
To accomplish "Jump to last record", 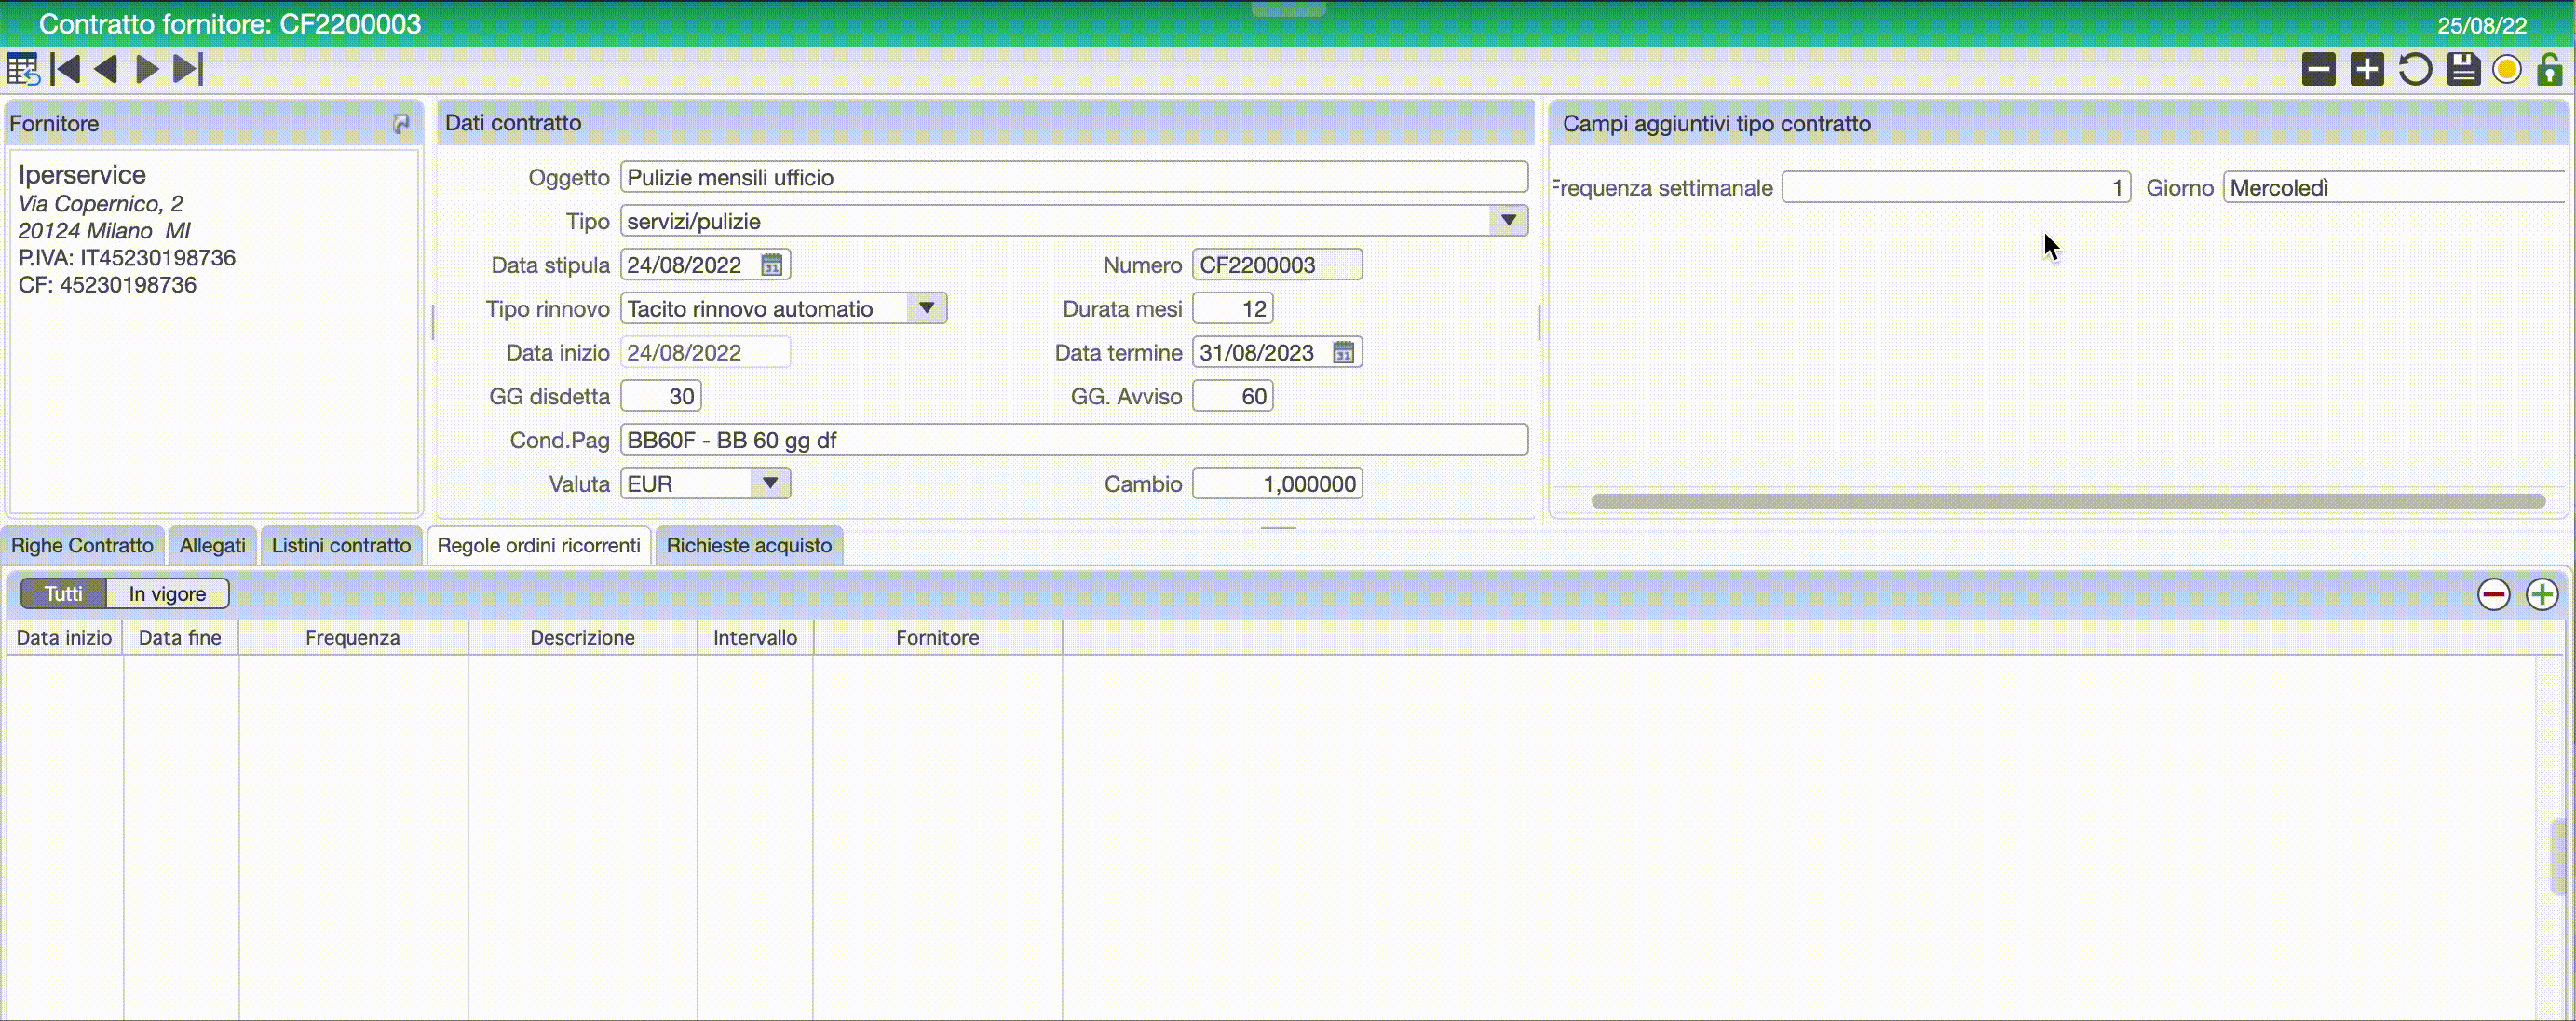I will 188,69.
